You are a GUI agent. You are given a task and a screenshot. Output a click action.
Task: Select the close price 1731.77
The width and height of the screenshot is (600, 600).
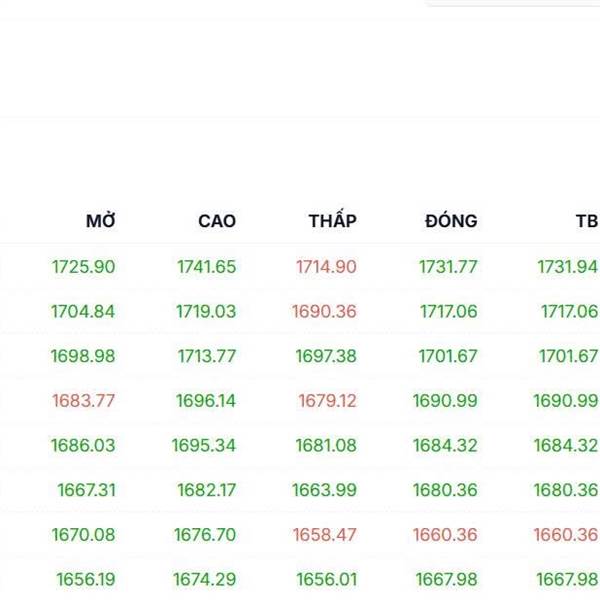coord(448,267)
